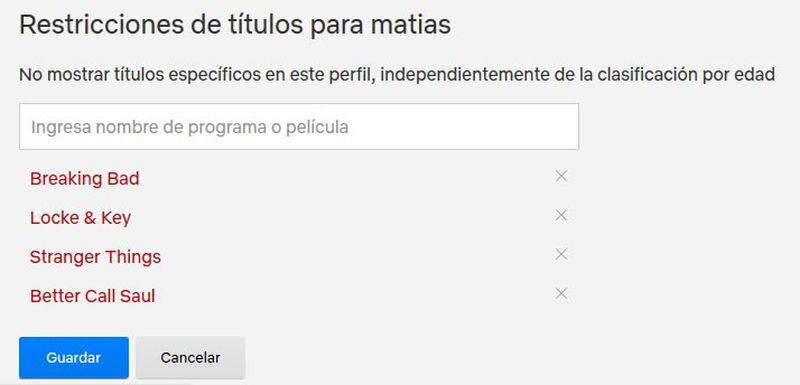Viewport: 800px width, 385px height.
Task: Remove Stranger Things via its X icon
Action: (561, 254)
